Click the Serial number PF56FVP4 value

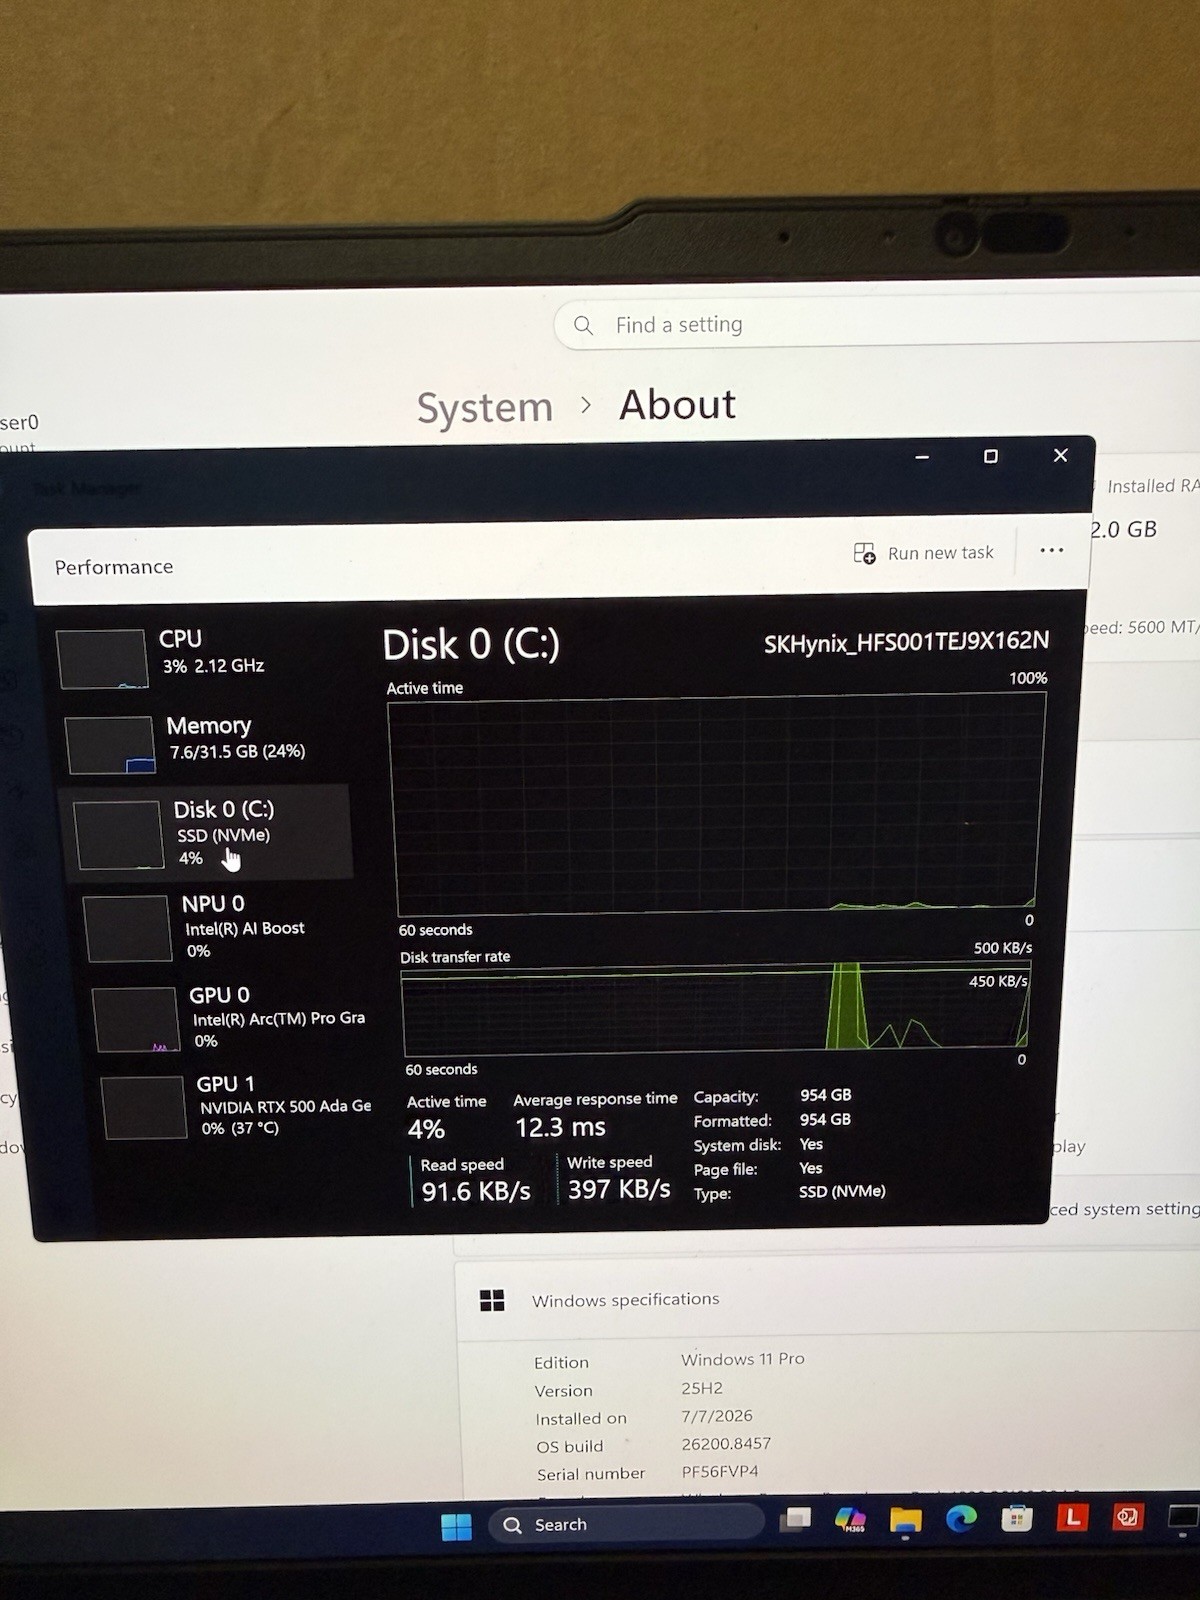click(x=720, y=1472)
